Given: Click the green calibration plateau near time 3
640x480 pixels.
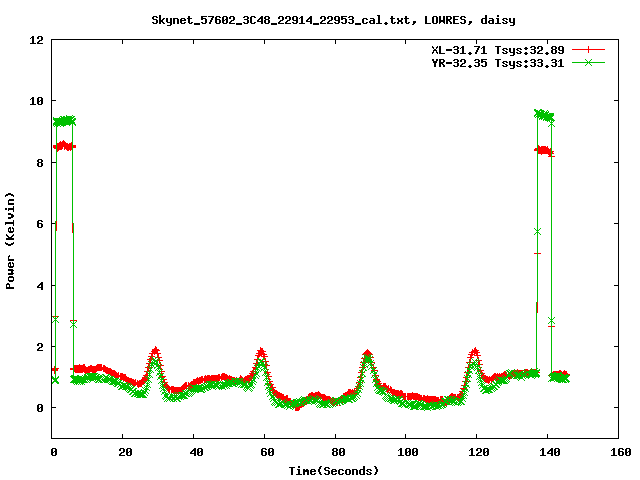Looking at the screenshot, I should pyautogui.click(x=64, y=121).
